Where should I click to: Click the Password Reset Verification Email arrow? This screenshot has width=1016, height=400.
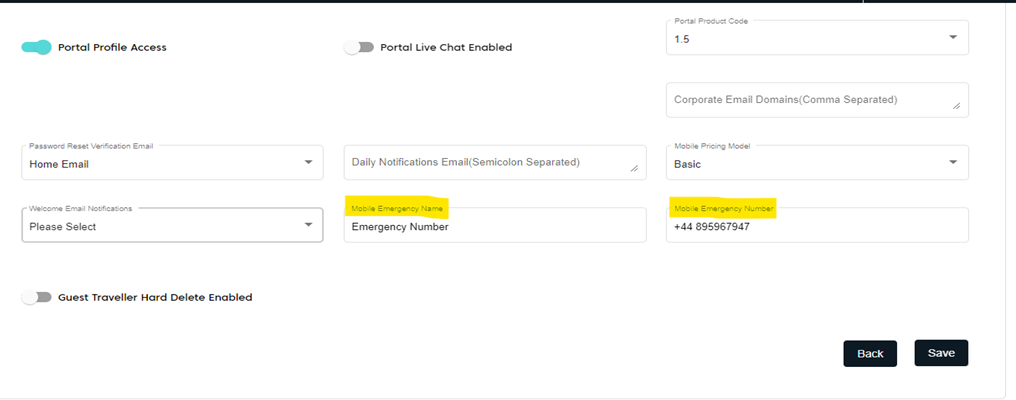pos(307,163)
